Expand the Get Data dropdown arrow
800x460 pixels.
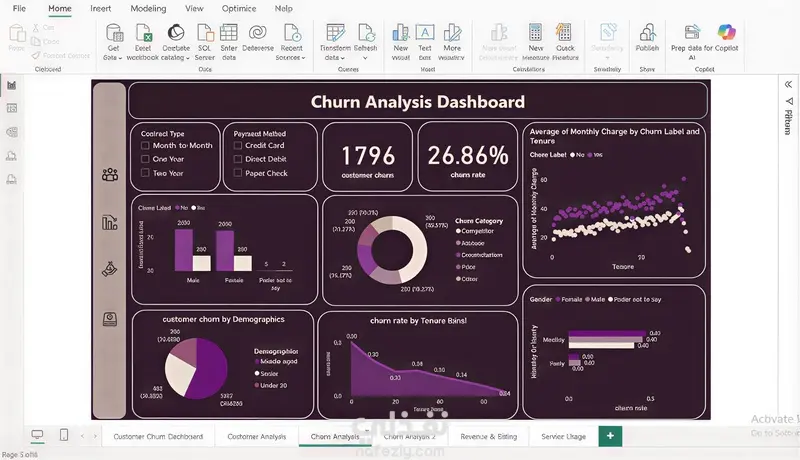[120, 58]
